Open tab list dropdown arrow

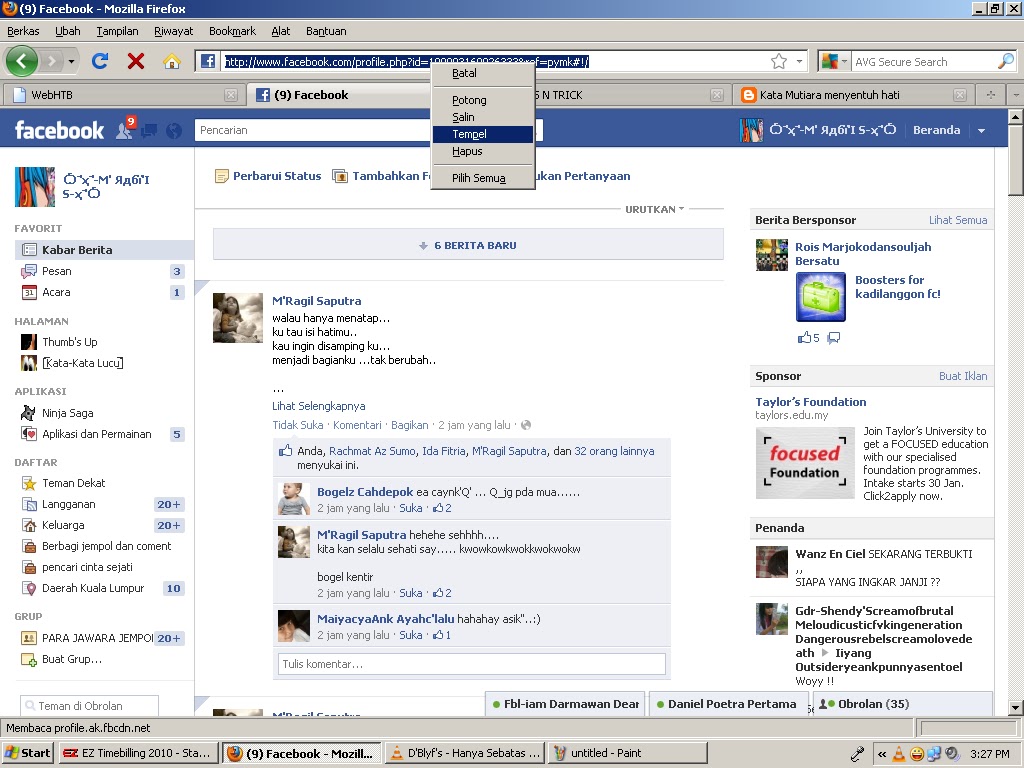[x=1016, y=95]
